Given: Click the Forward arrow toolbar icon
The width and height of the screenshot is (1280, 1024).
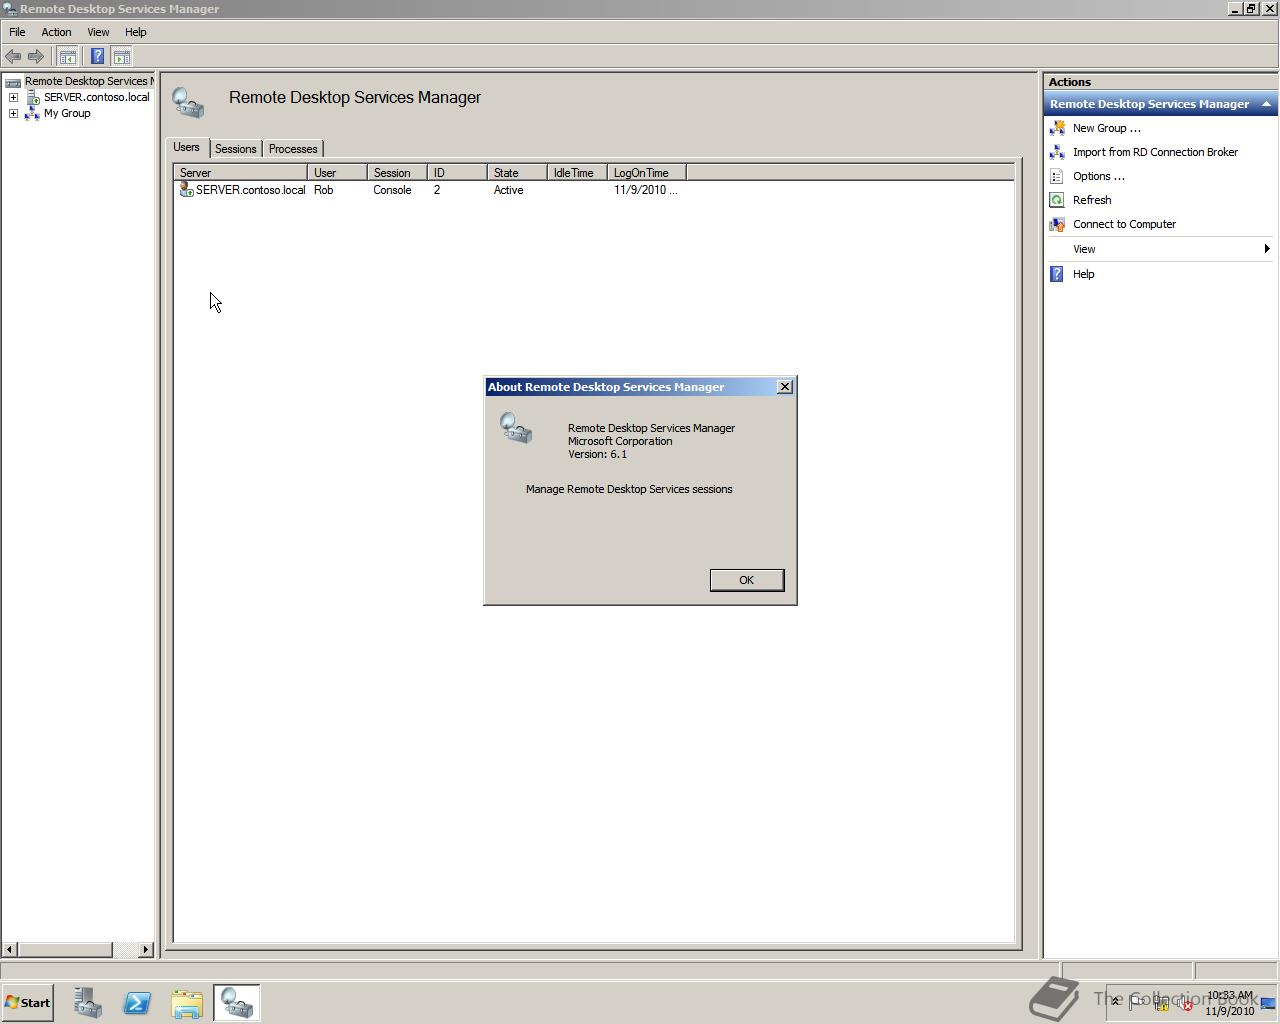Looking at the screenshot, I should pos(36,56).
